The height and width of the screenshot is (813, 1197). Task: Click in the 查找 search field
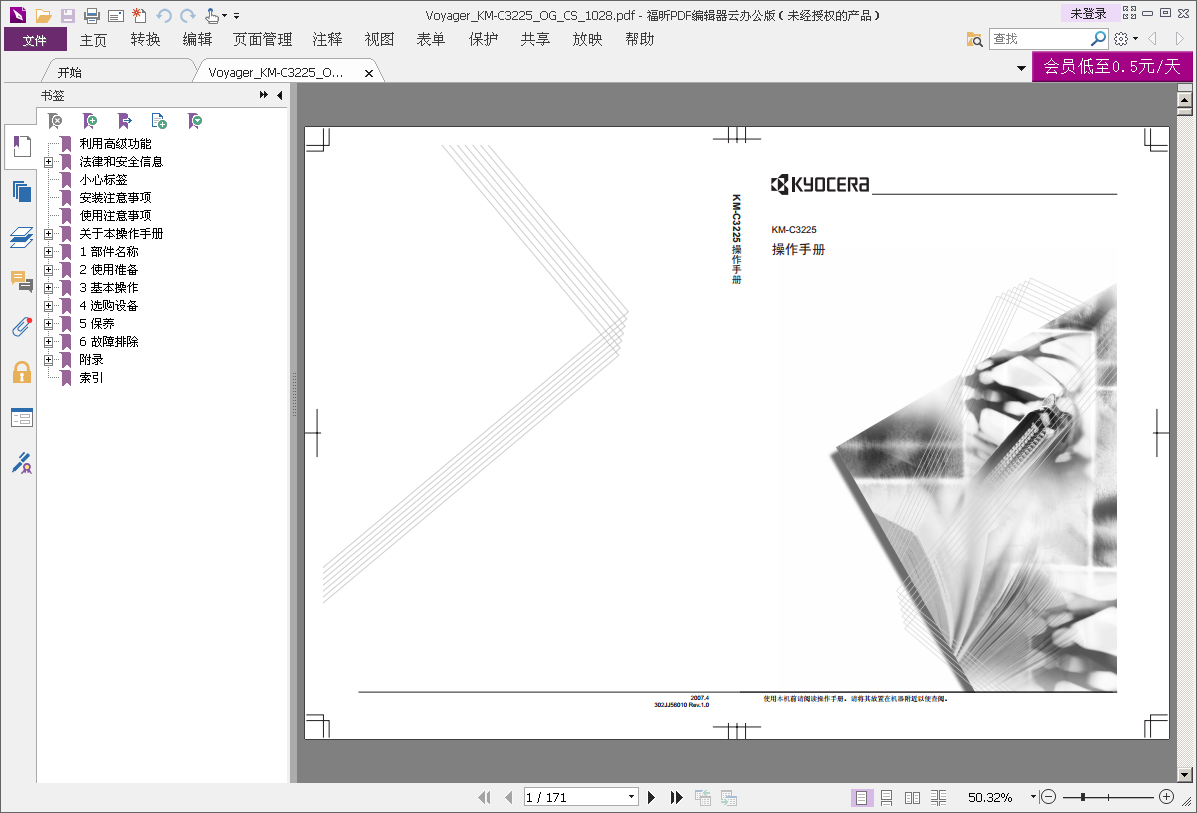(1040, 38)
